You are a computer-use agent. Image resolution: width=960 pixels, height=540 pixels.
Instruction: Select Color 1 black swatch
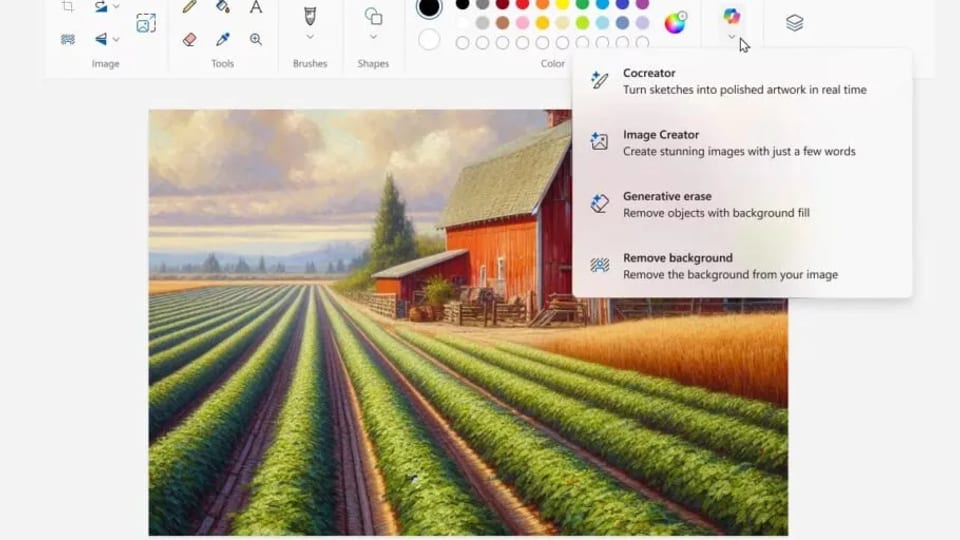pos(429,7)
